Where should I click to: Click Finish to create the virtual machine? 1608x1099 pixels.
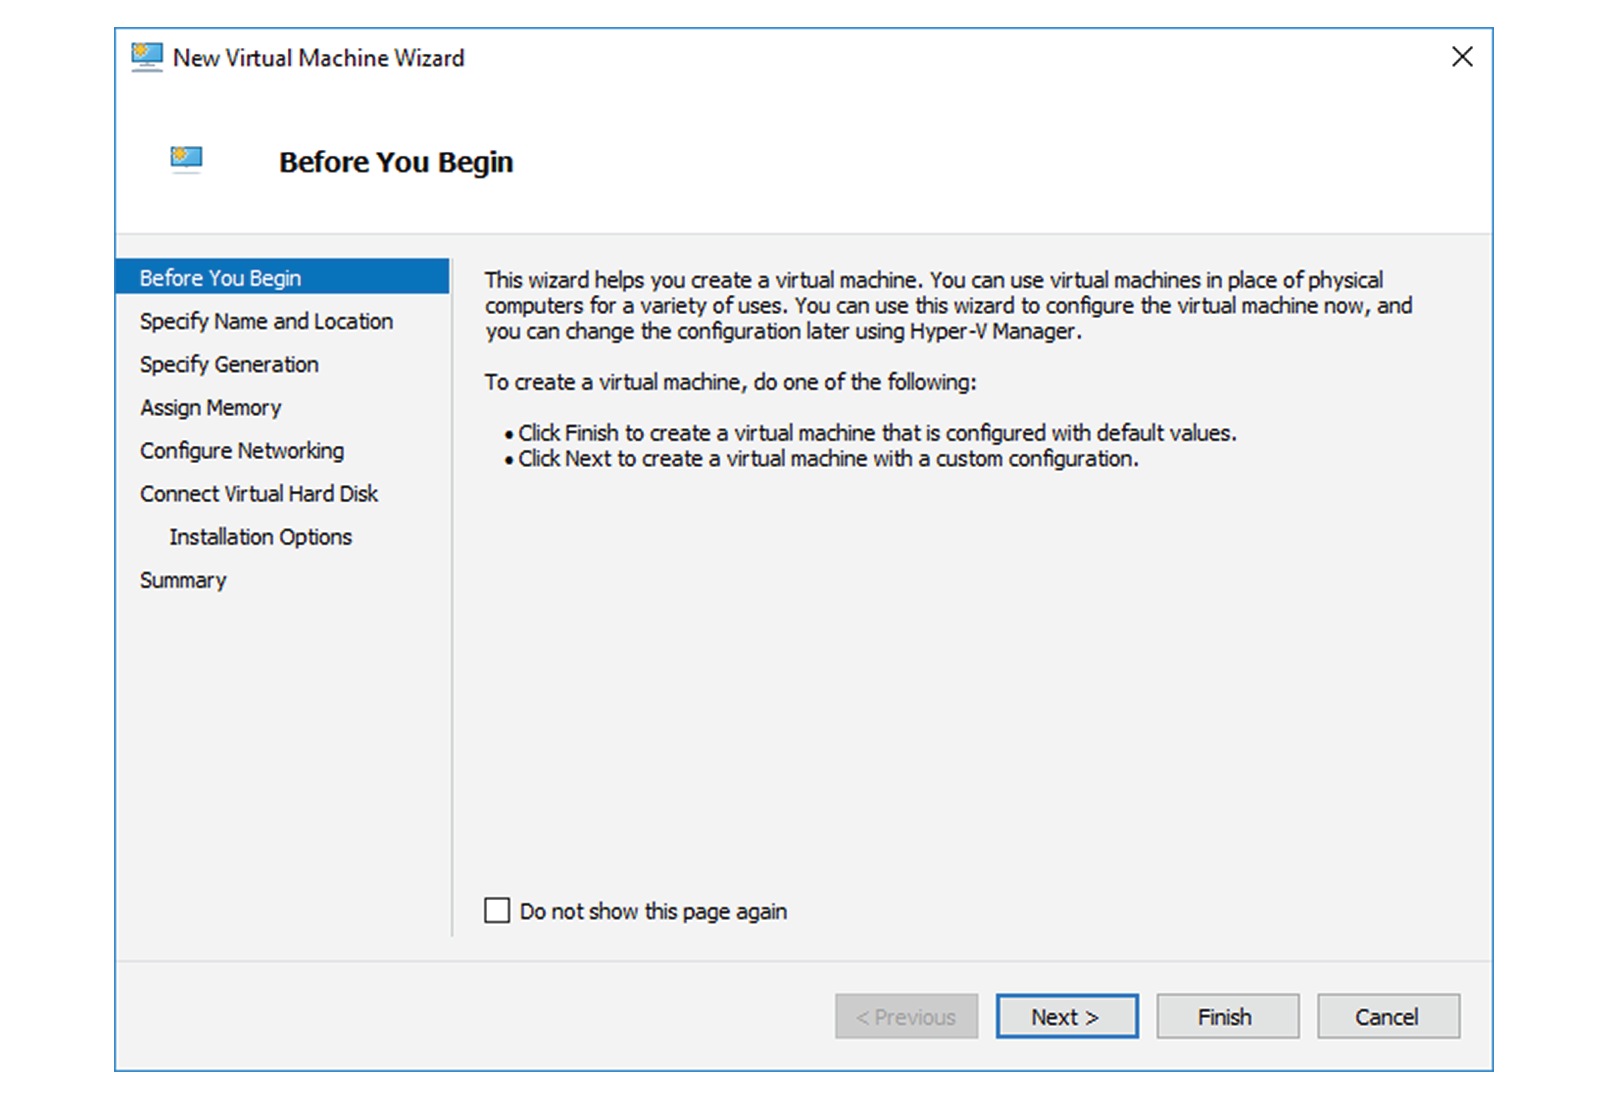pos(1226,1016)
